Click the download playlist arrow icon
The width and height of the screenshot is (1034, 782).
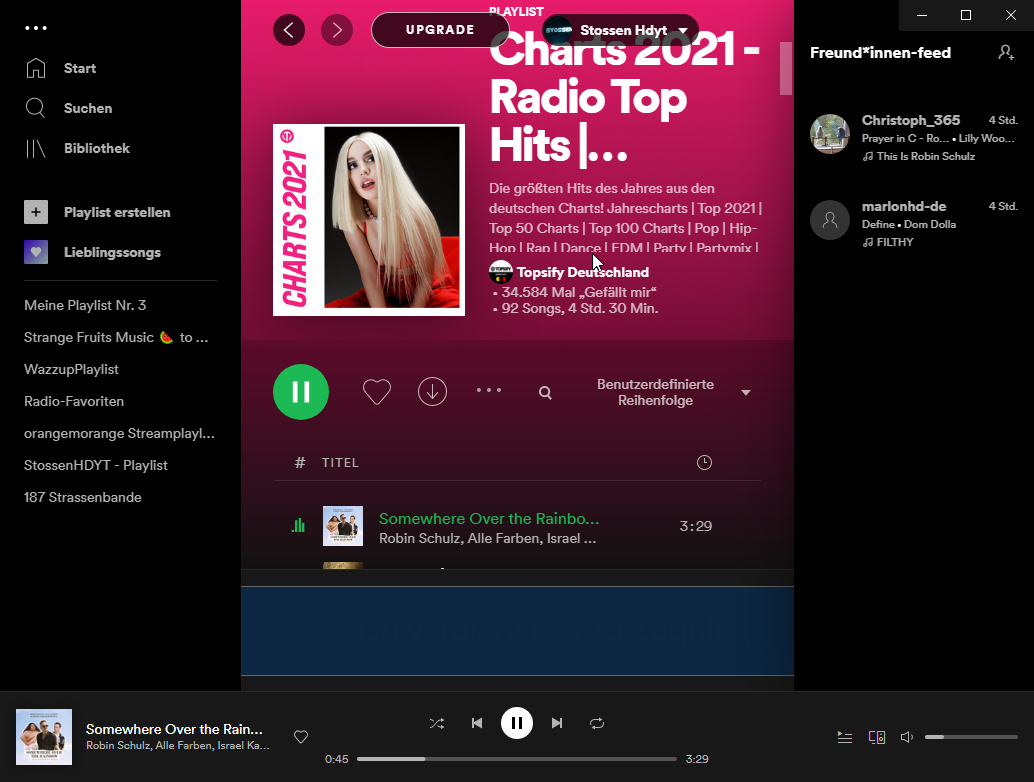point(432,392)
